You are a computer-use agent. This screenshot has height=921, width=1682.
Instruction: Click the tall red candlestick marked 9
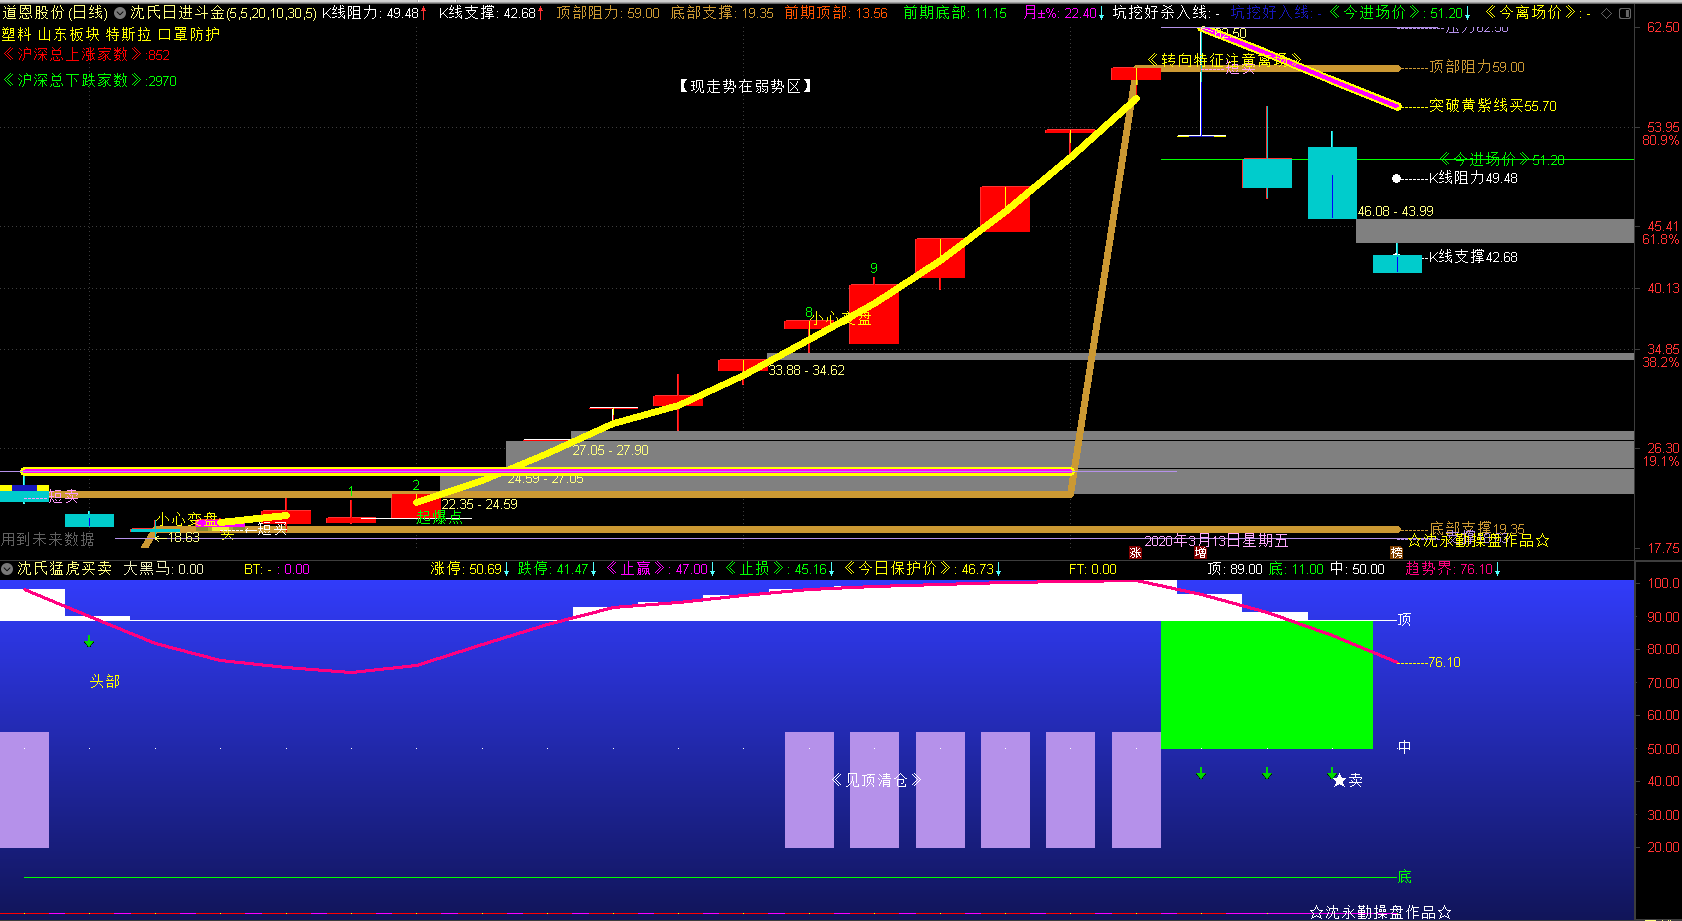pyautogui.click(x=874, y=314)
